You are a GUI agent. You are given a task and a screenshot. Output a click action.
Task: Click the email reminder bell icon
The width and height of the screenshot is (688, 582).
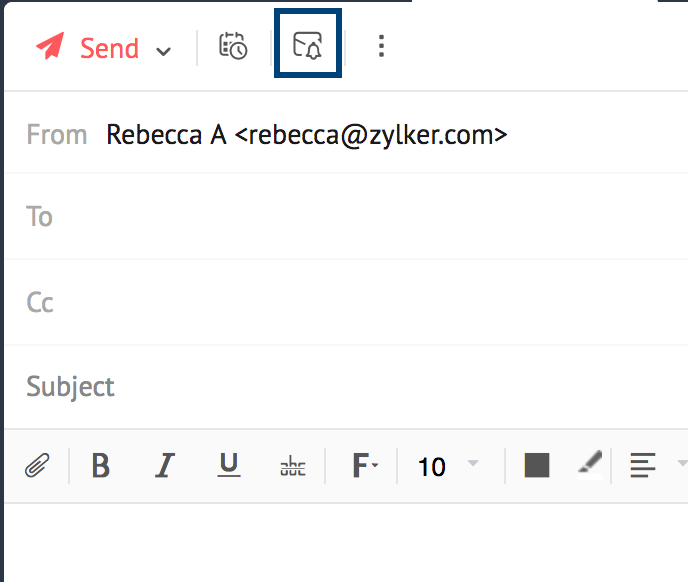[308, 45]
